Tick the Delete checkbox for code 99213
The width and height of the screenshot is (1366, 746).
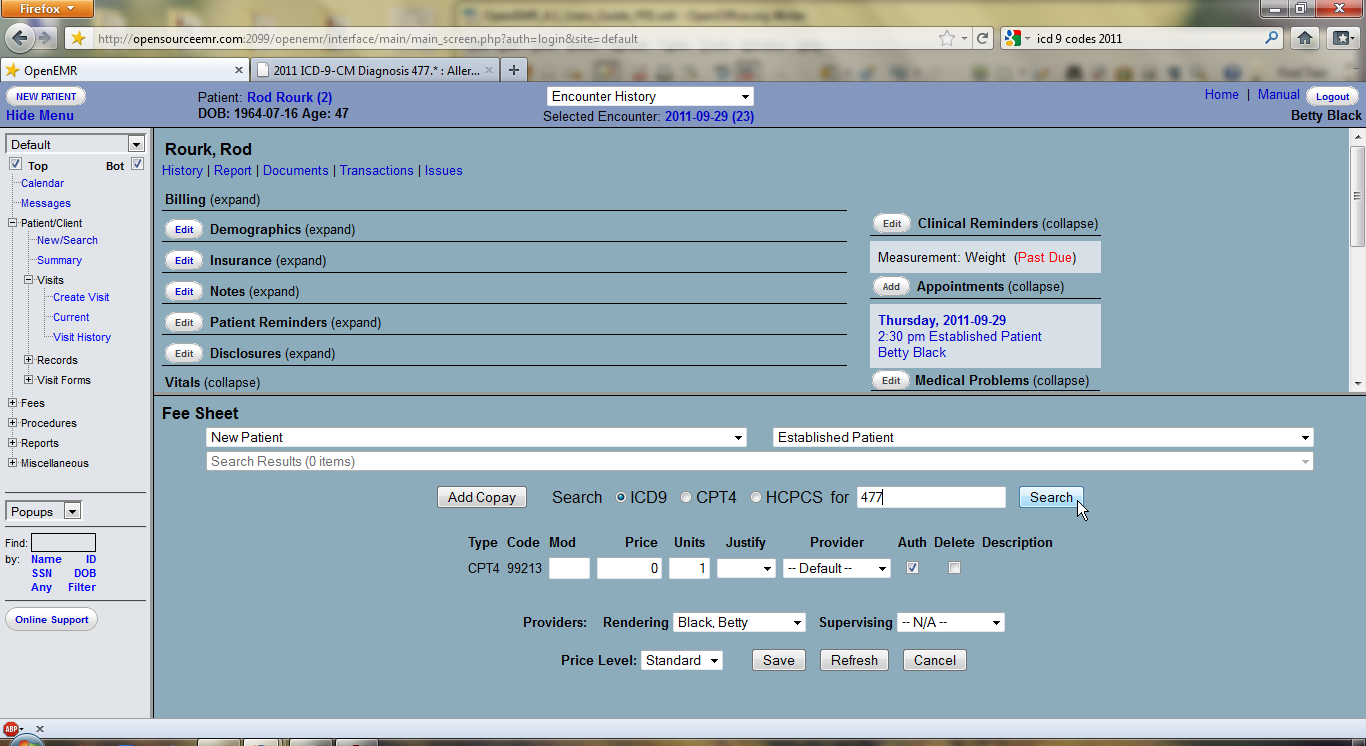pyautogui.click(x=954, y=568)
